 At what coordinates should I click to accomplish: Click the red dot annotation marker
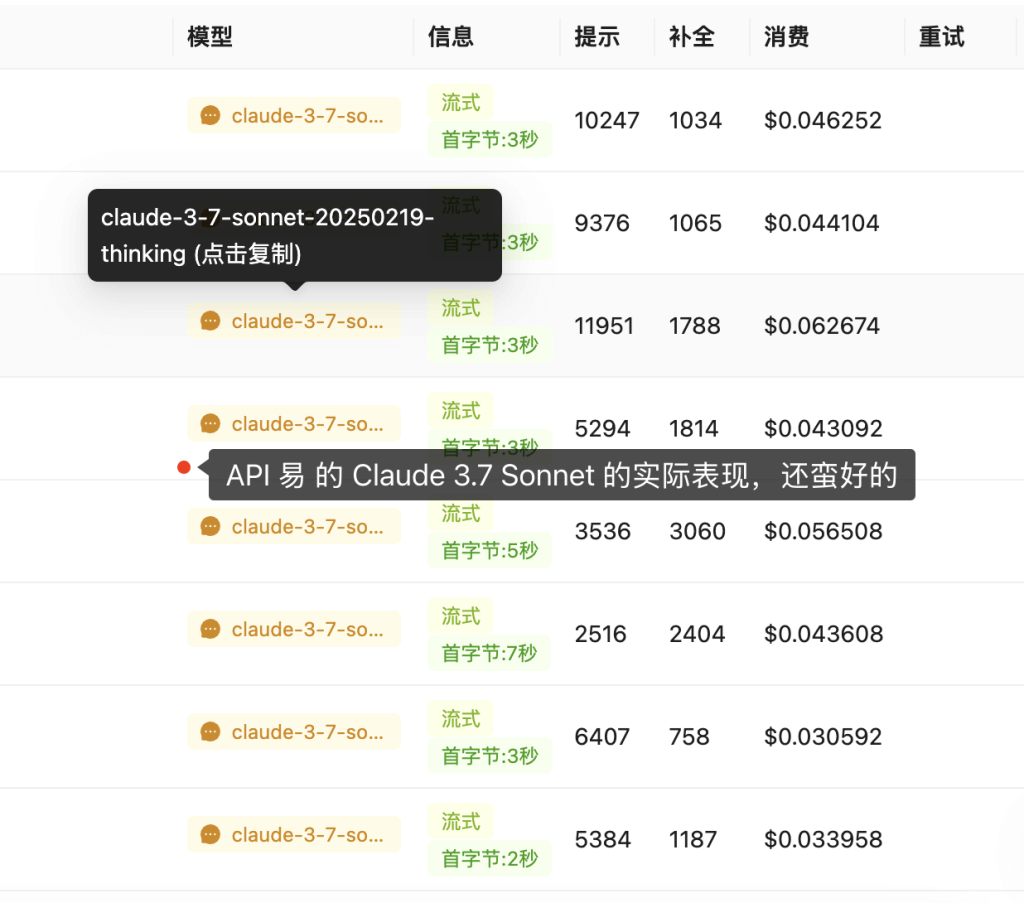click(184, 467)
